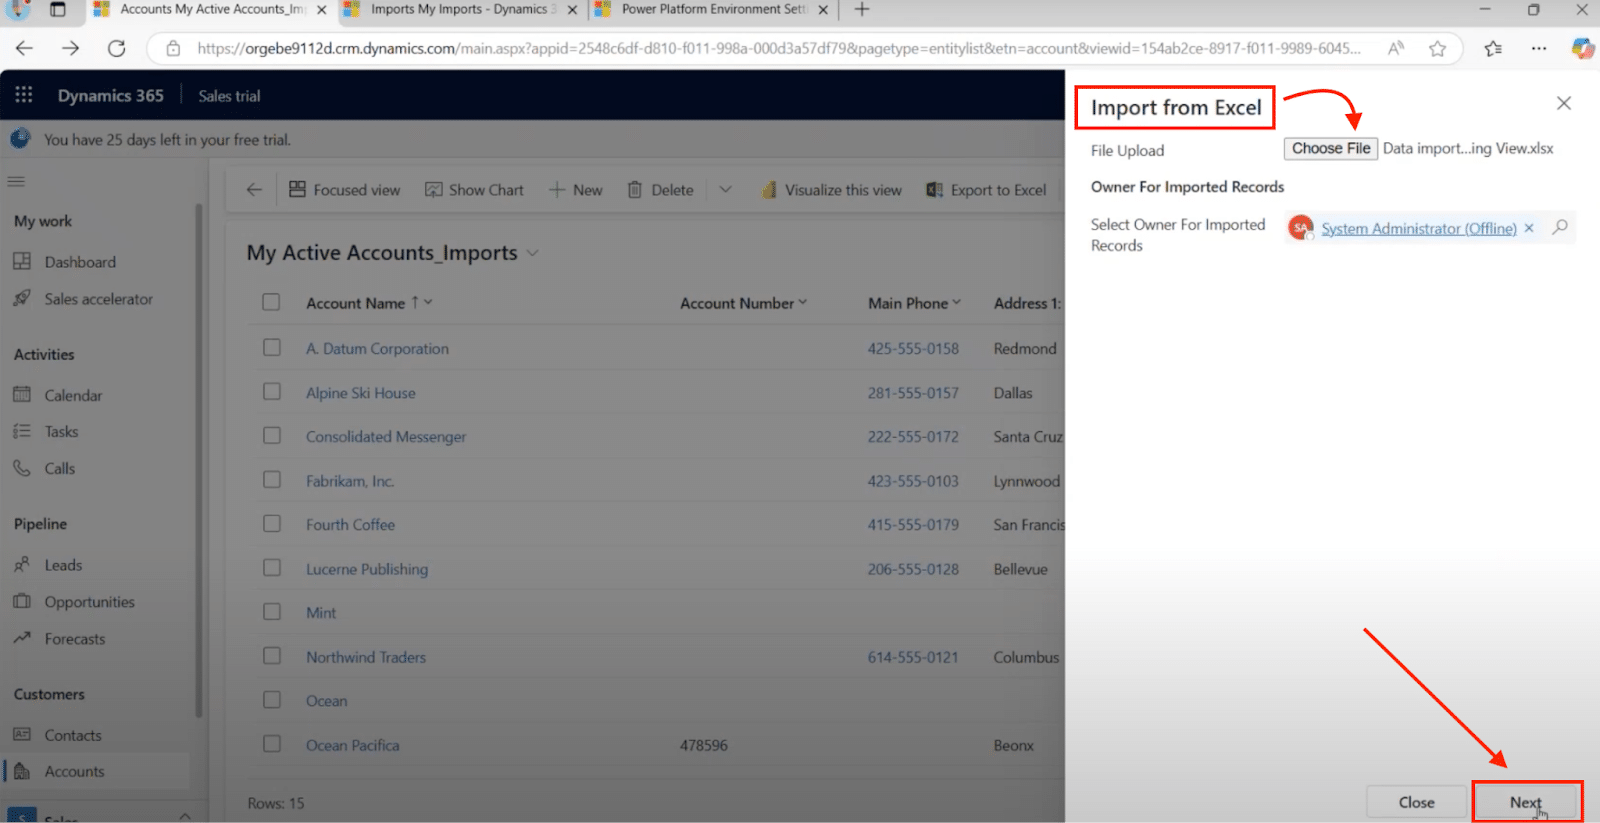The image size is (1600, 823).
Task: Click the back arrow in the command bar
Action: pyautogui.click(x=254, y=190)
